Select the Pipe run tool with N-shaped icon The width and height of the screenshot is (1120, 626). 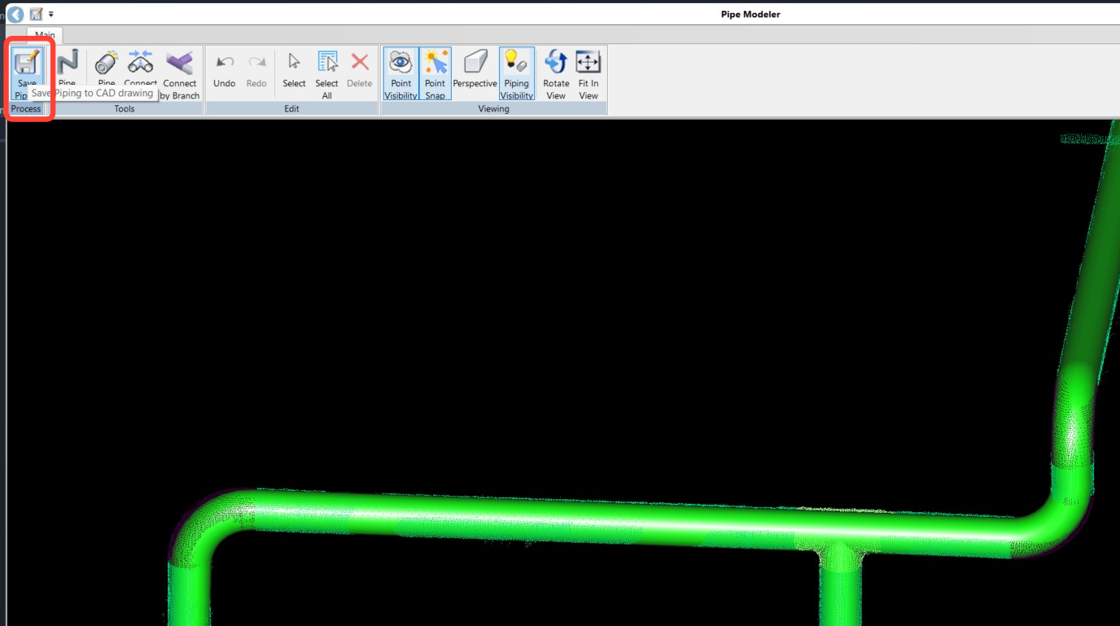tap(67, 63)
